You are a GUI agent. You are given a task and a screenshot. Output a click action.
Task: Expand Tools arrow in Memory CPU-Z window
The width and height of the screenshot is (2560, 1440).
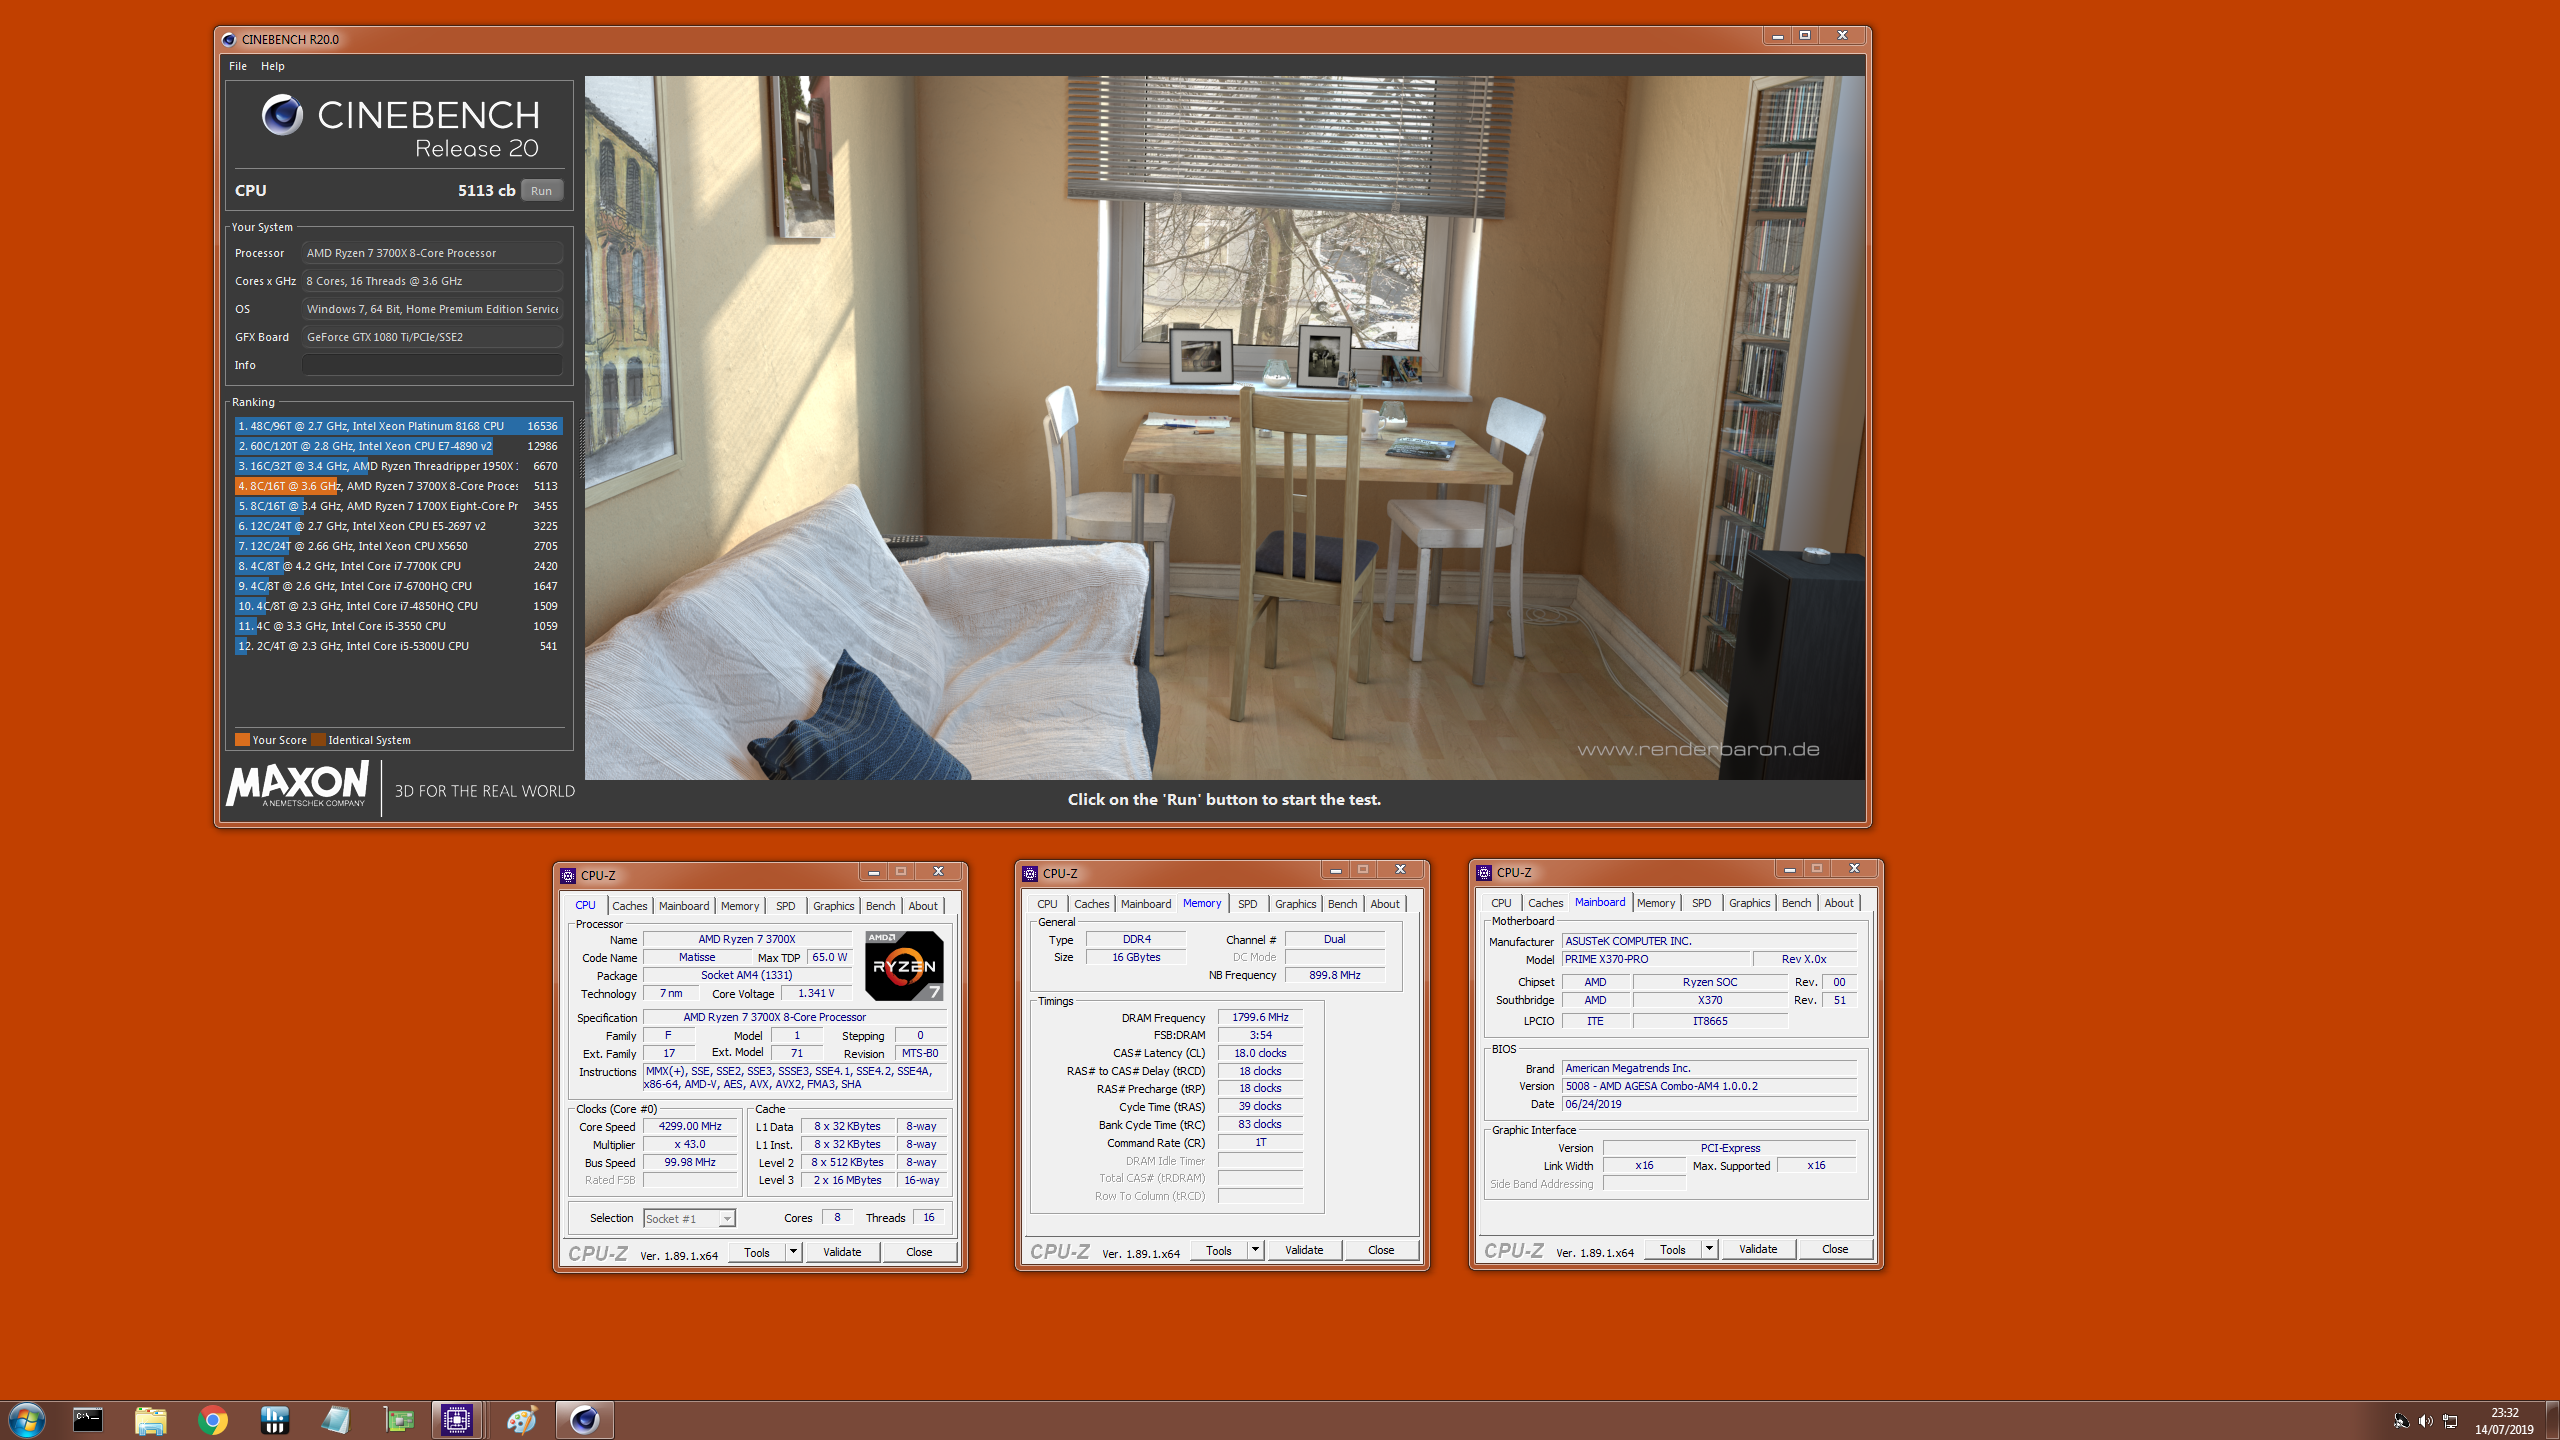1255,1250
